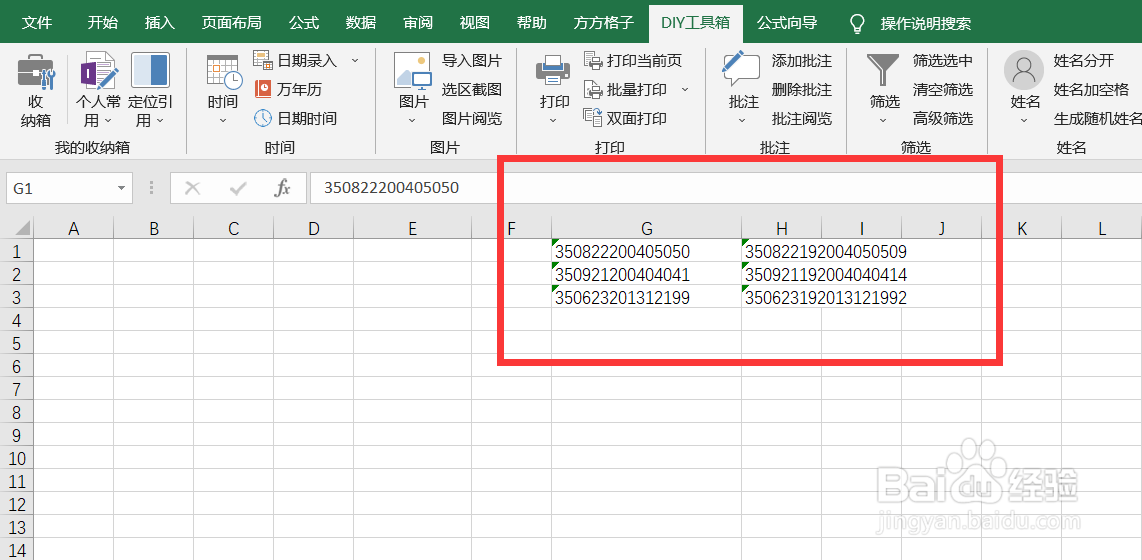Expand the 时间 dropdown arrow
Viewport: 1142px width, 560px height.
pyautogui.click(x=223, y=120)
